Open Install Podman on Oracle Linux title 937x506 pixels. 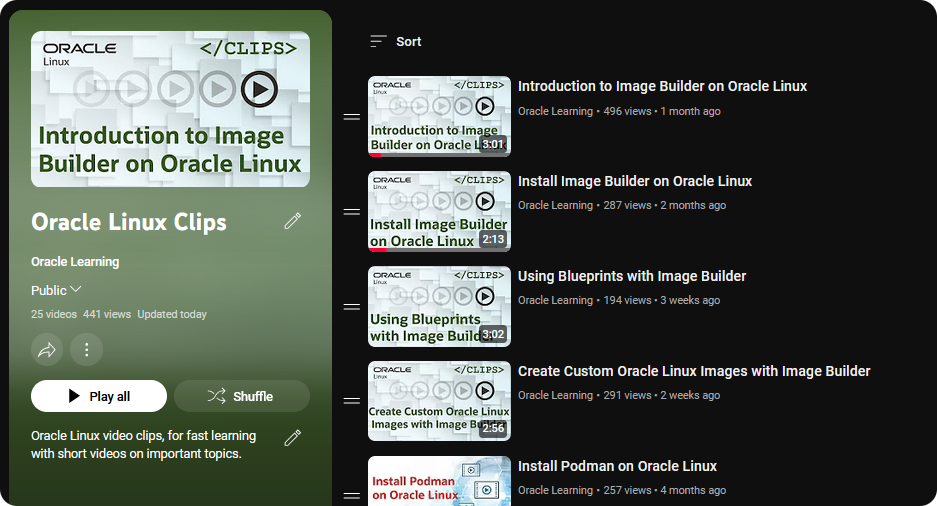[617, 466]
